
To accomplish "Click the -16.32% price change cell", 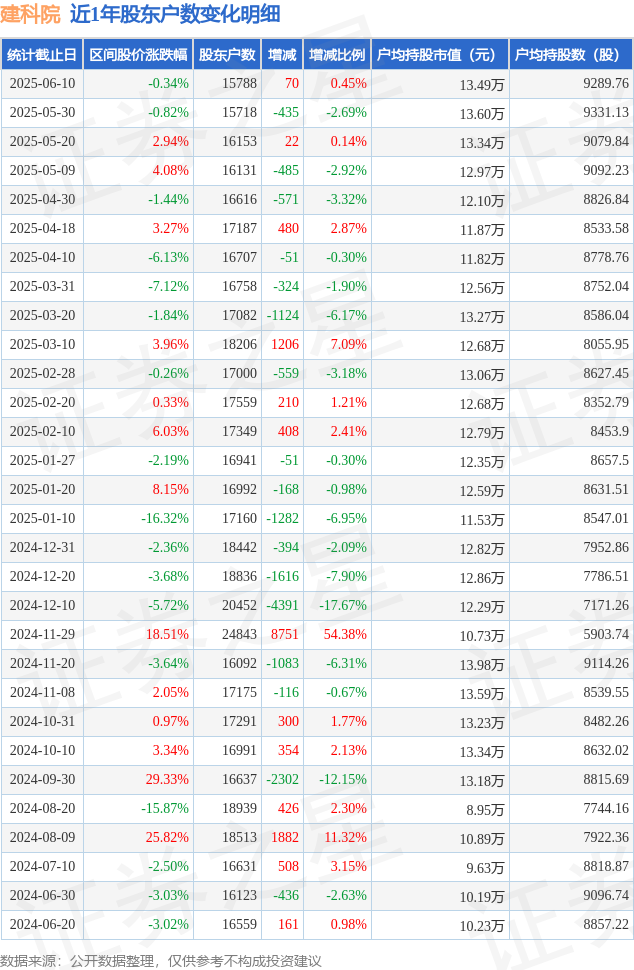I will (165, 518).
